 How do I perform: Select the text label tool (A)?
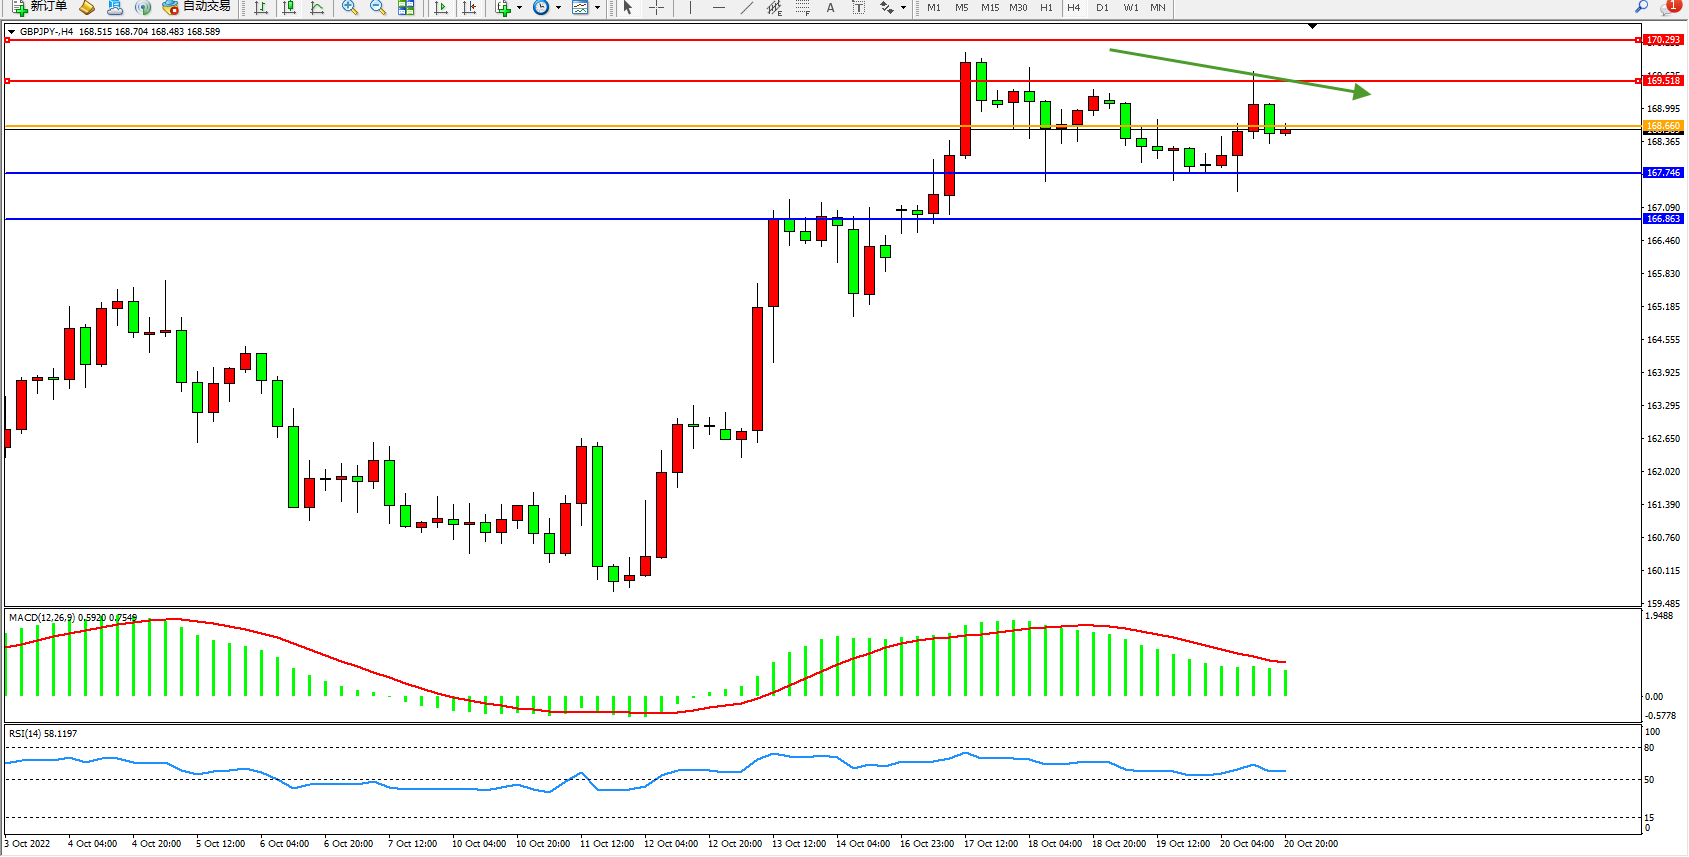[x=830, y=8]
